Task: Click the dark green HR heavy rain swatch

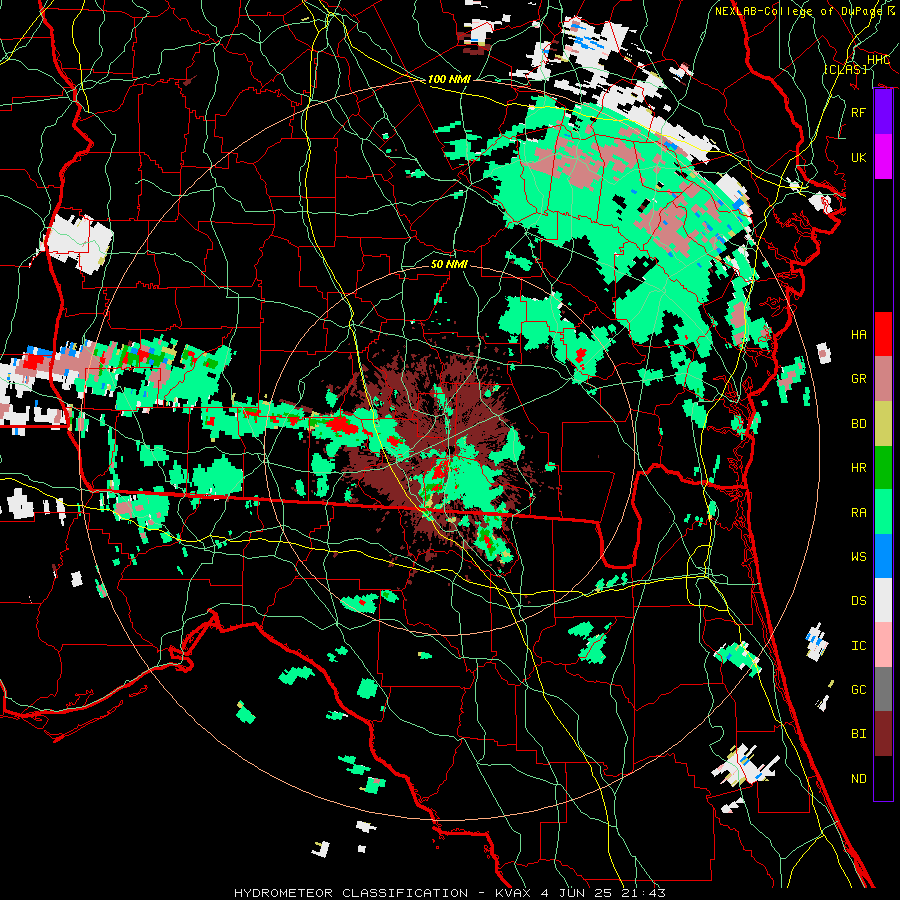Action: click(883, 467)
